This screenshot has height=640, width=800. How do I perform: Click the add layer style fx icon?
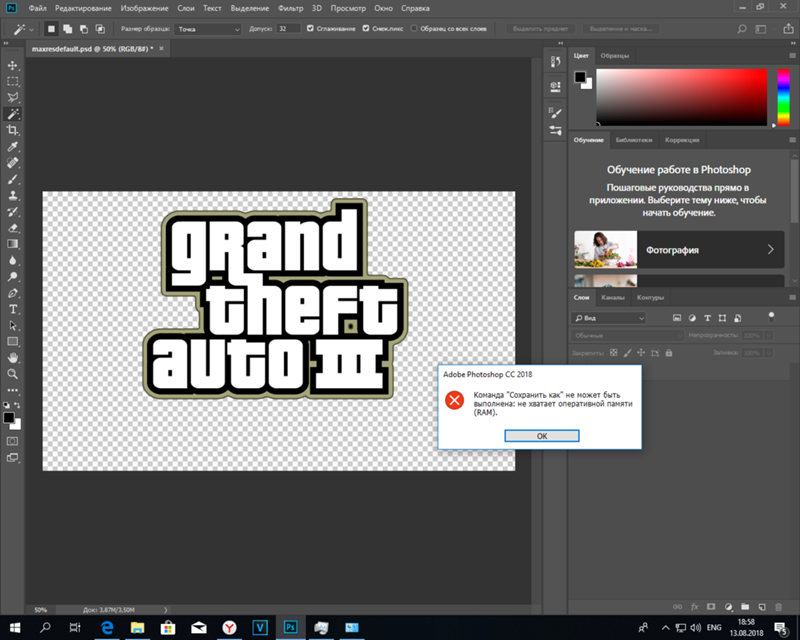tap(694, 607)
